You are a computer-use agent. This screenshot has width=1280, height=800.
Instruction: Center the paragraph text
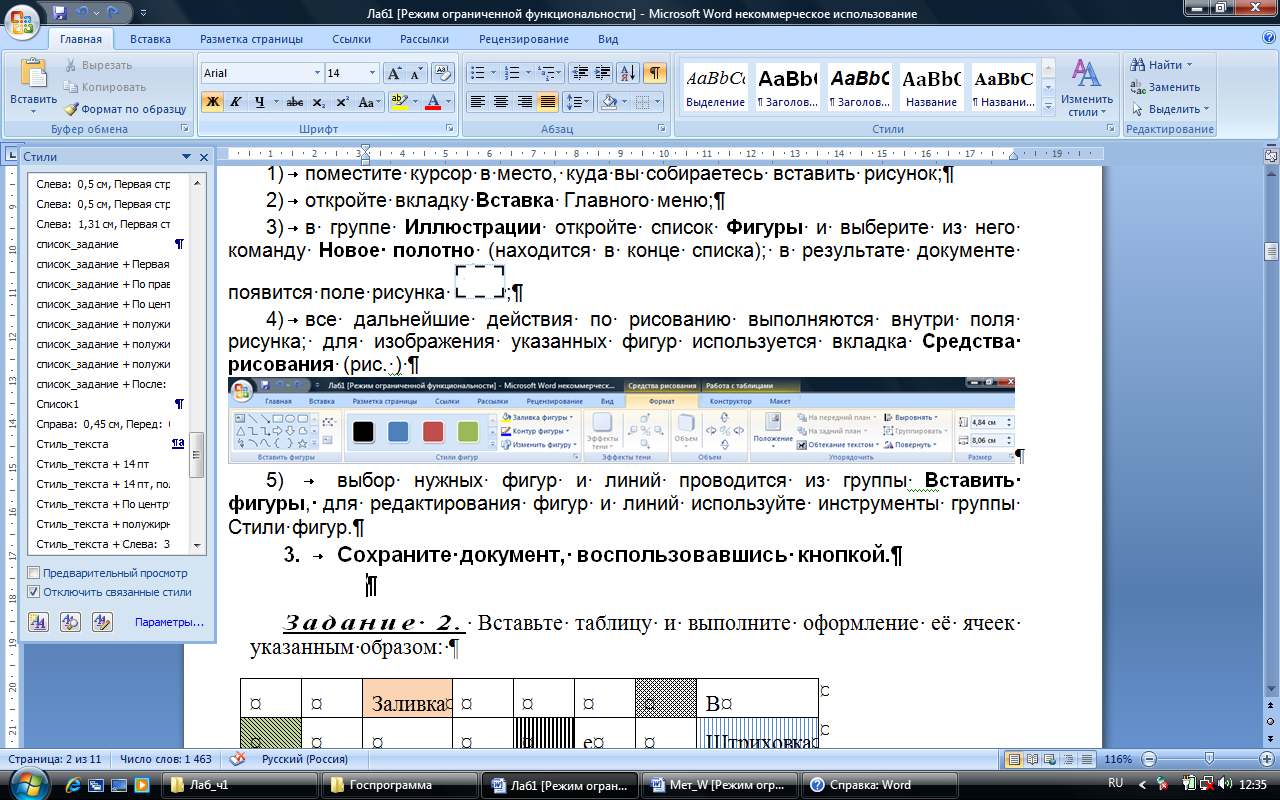[501, 102]
